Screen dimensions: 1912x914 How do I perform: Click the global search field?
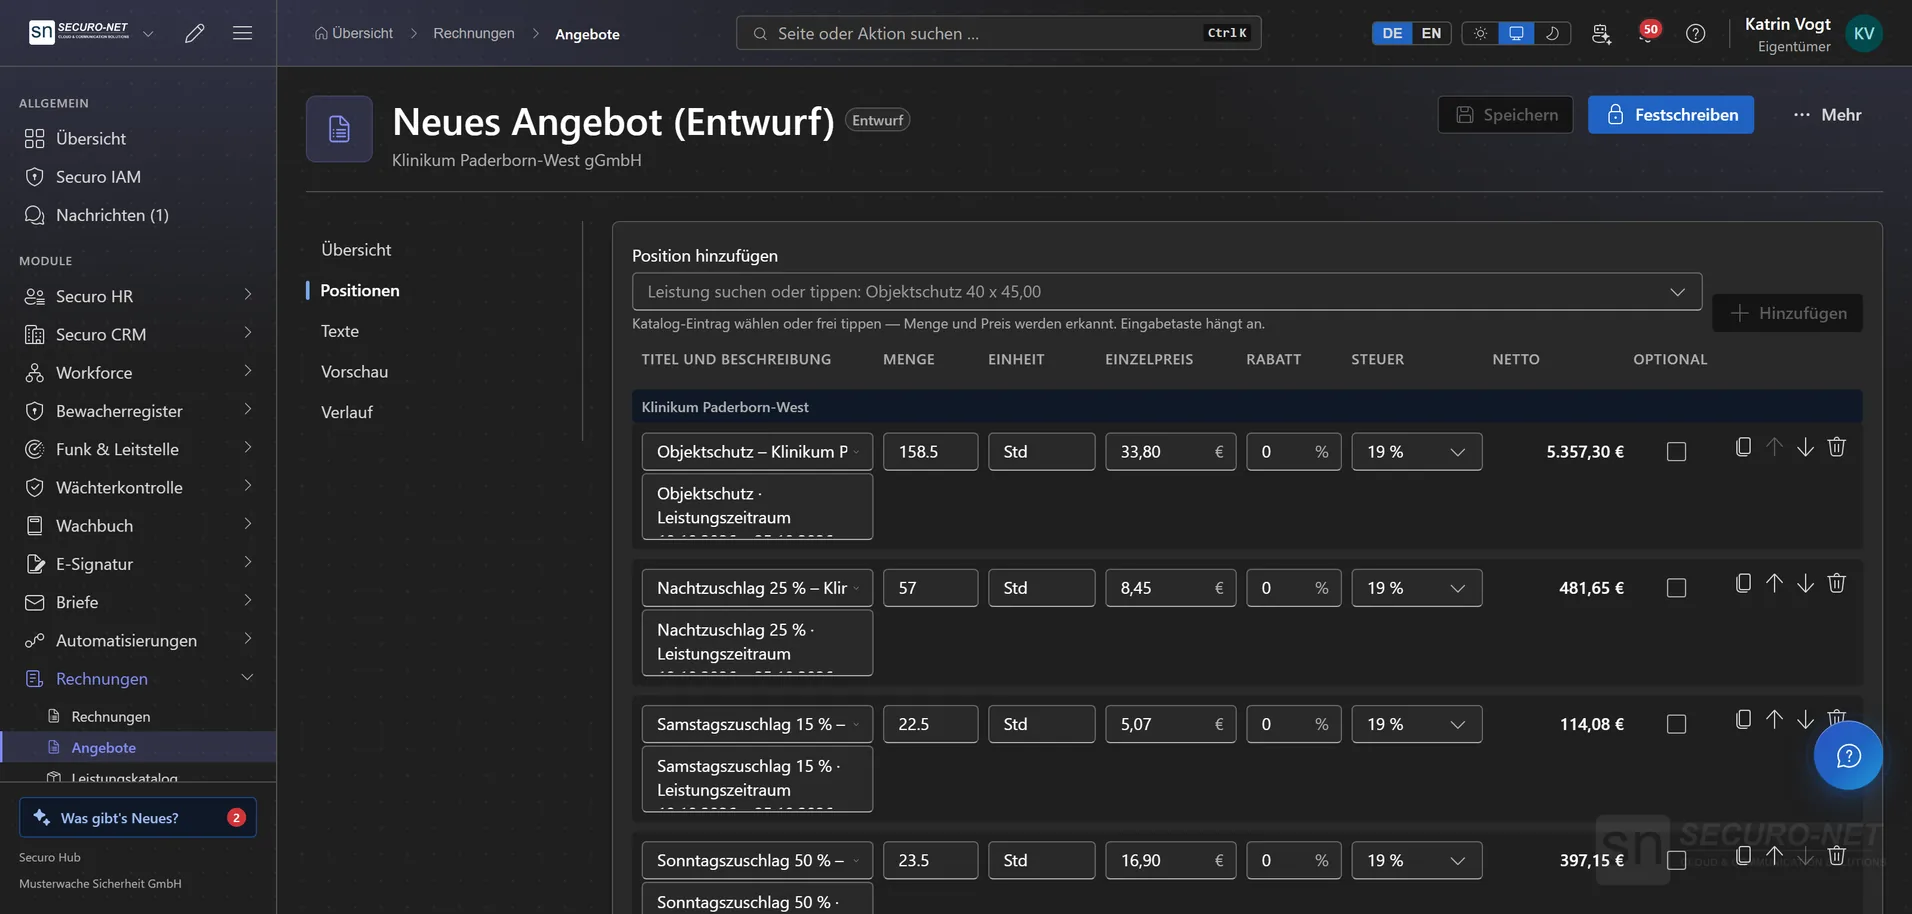point(998,33)
